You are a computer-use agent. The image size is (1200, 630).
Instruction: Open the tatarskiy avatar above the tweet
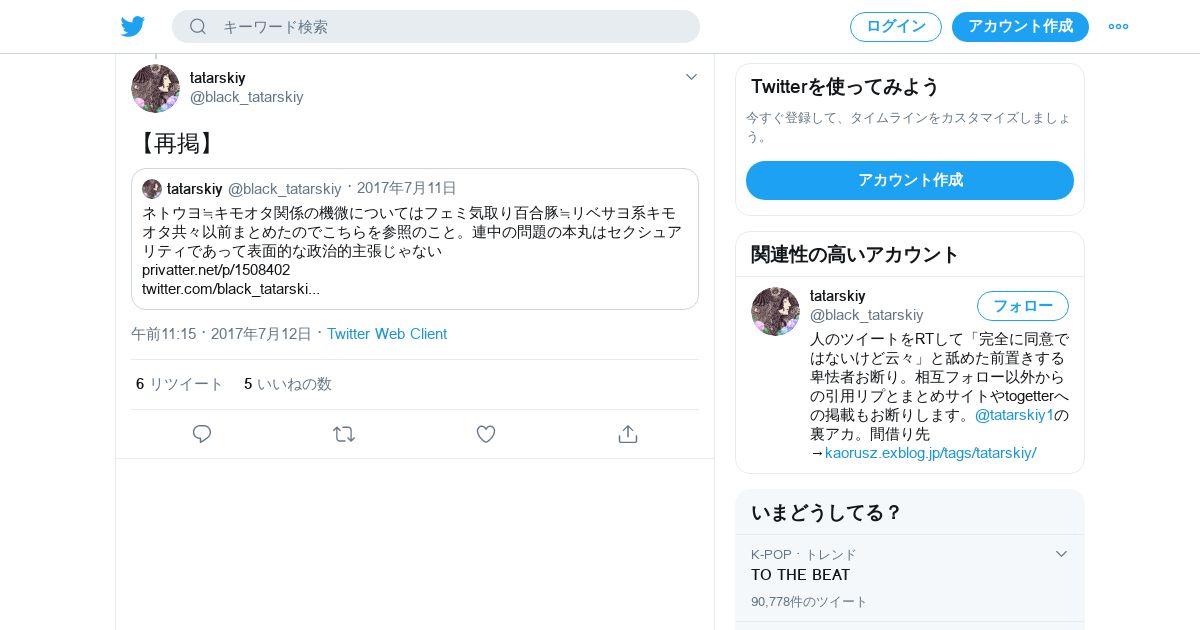click(155, 88)
